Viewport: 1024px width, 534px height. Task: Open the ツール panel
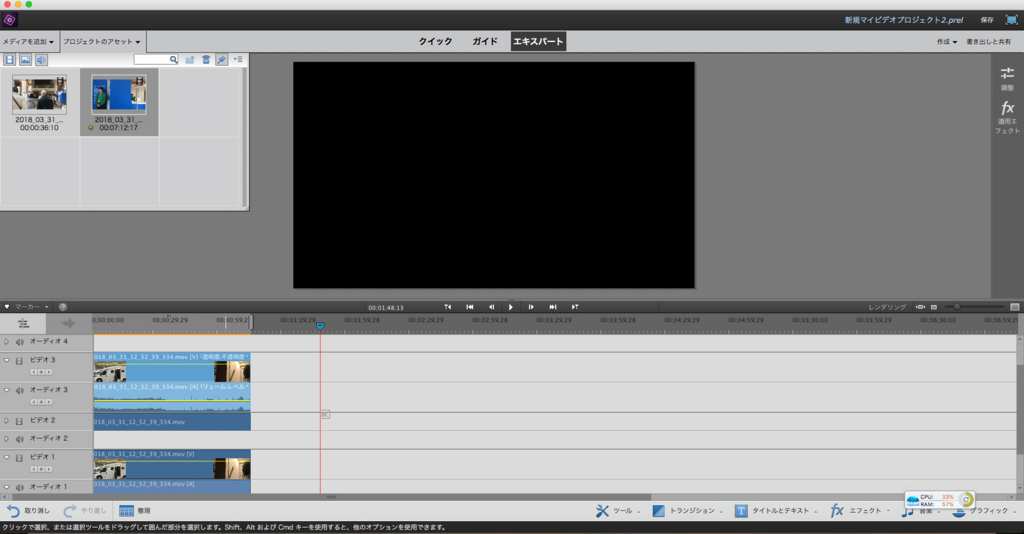coord(617,510)
